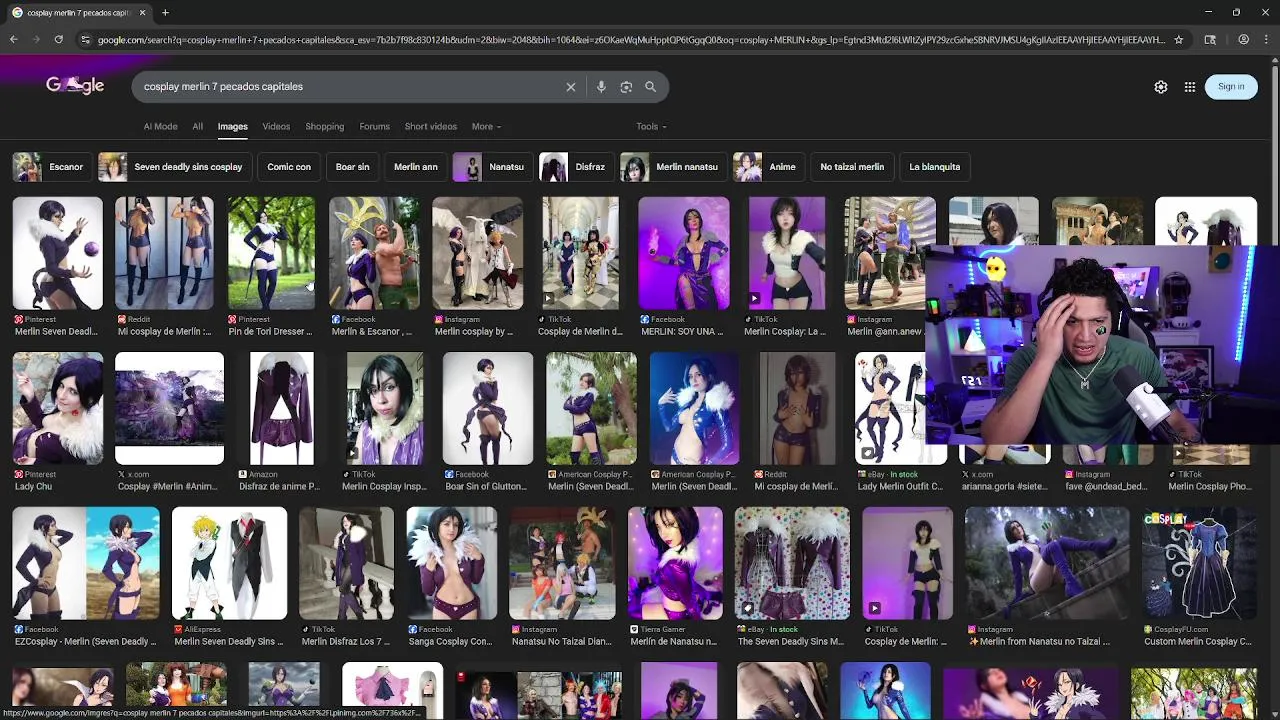Open Boar Sin of Gluttony image
Image resolution: width=1280 pixels, height=720 pixels.
click(x=488, y=408)
